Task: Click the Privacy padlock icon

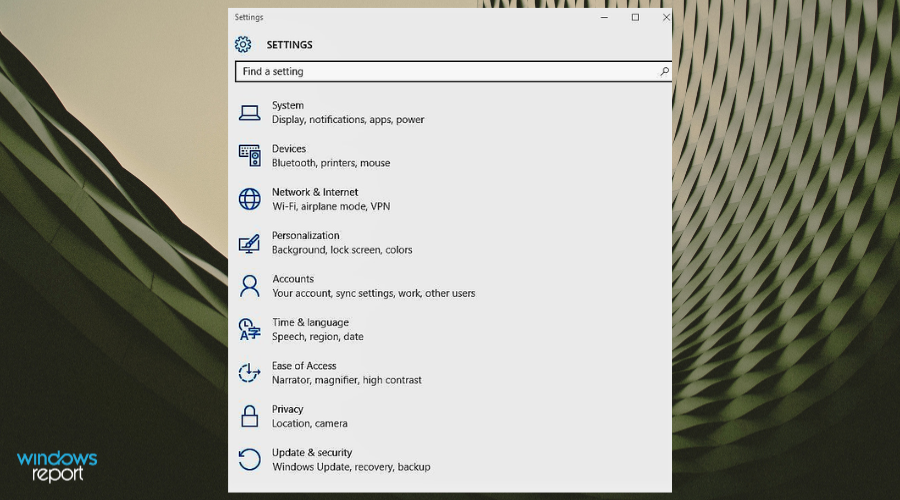Action: click(x=250, y=416)
